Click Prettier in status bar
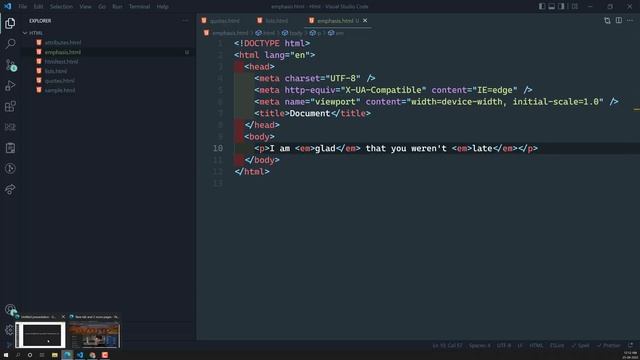The height and width of the screenshot is (360, 640). point(609,345)
